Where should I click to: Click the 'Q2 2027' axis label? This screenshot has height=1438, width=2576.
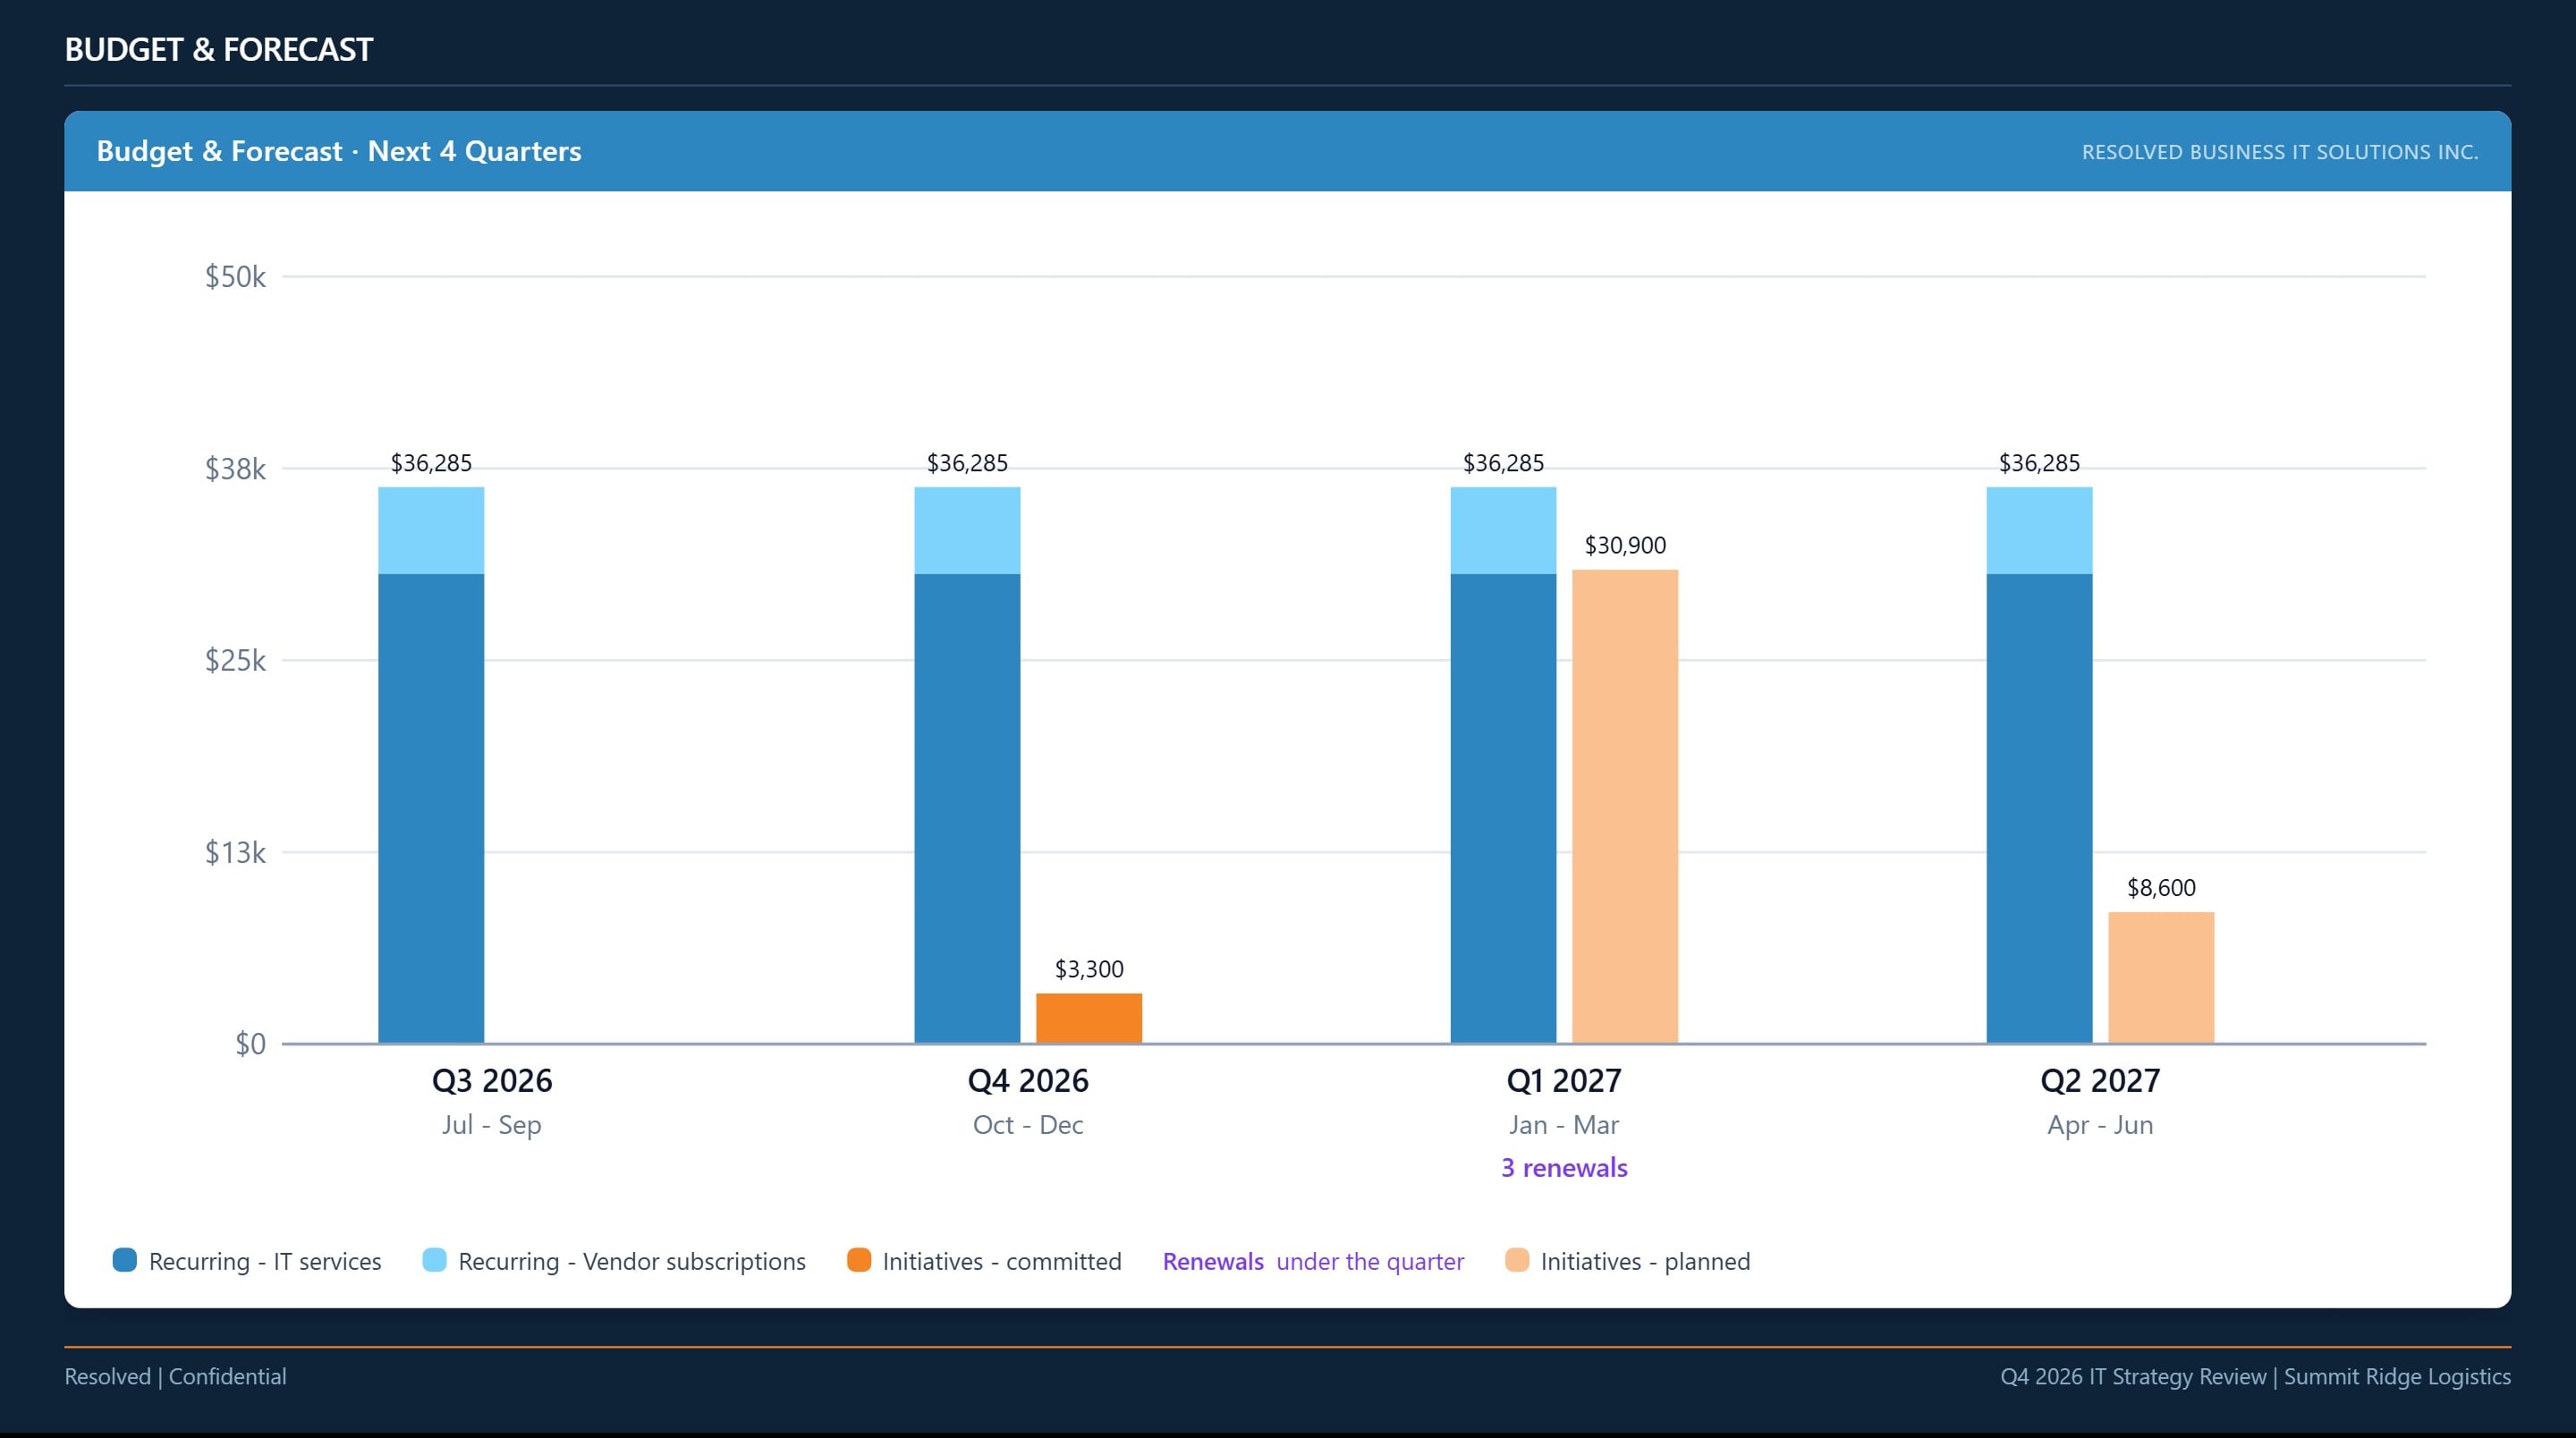2100,1080
